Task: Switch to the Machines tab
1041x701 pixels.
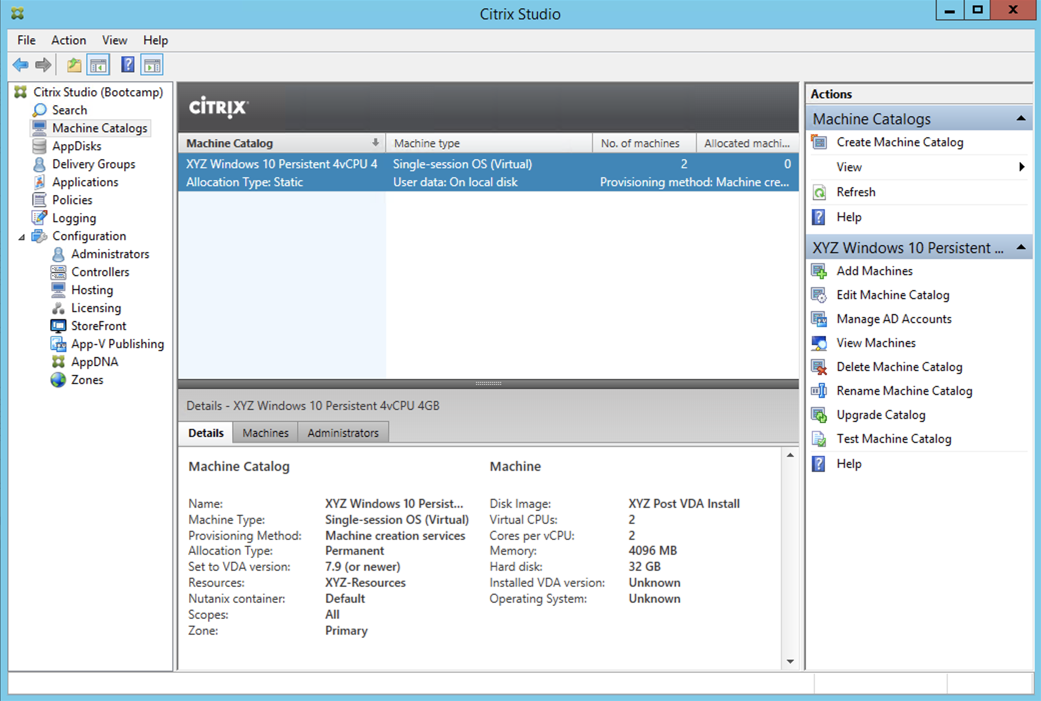Action: 266,433
